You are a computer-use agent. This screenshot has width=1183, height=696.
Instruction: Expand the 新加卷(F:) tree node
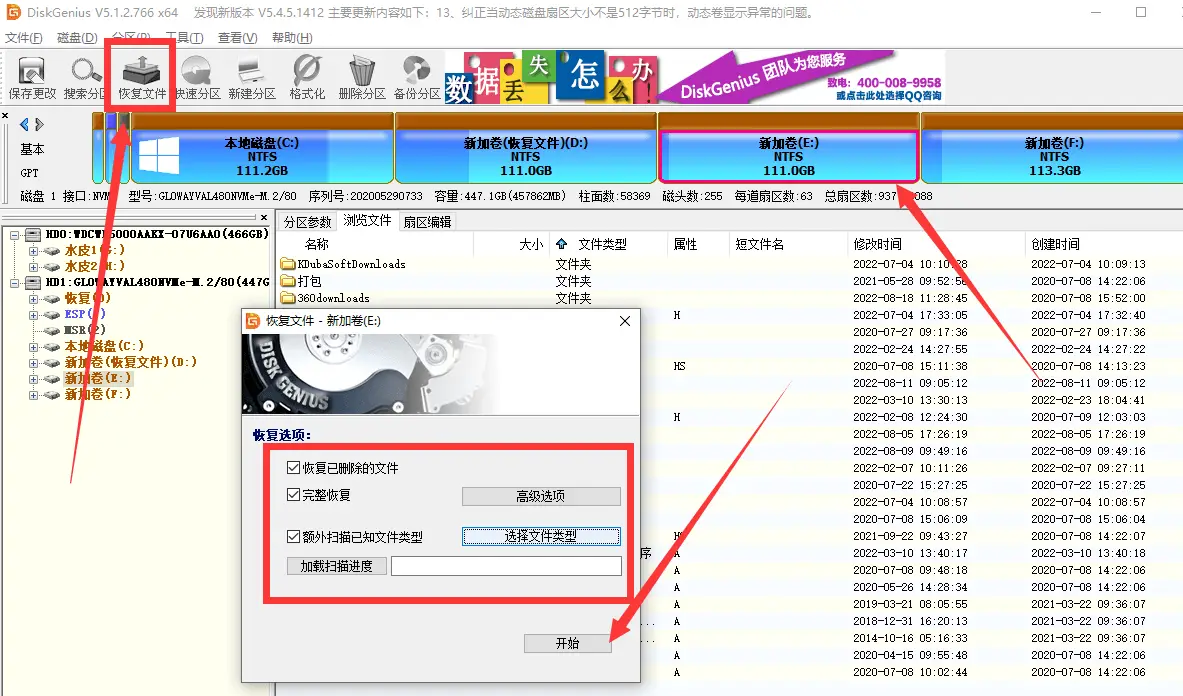click(33, 395)
